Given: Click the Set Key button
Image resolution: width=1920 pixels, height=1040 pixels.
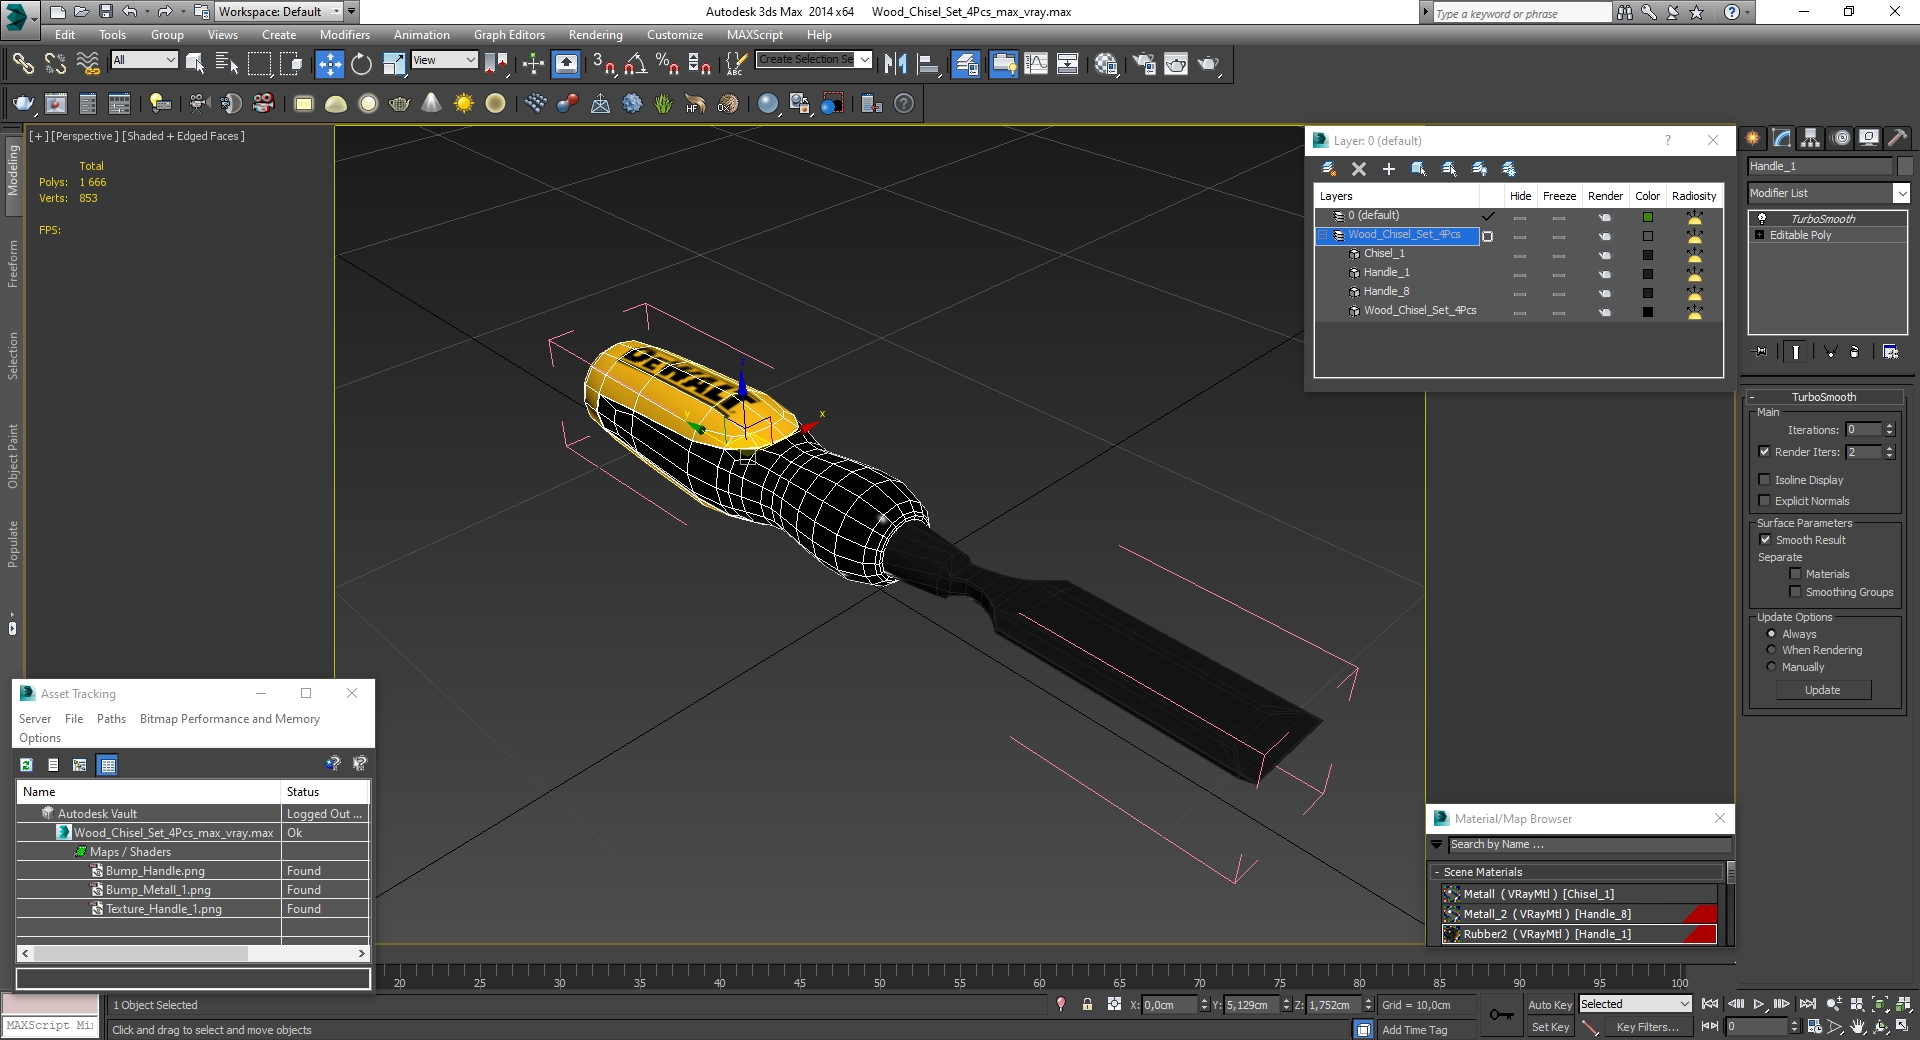Looking at the screenshot, I should tap(1550, 1027).
